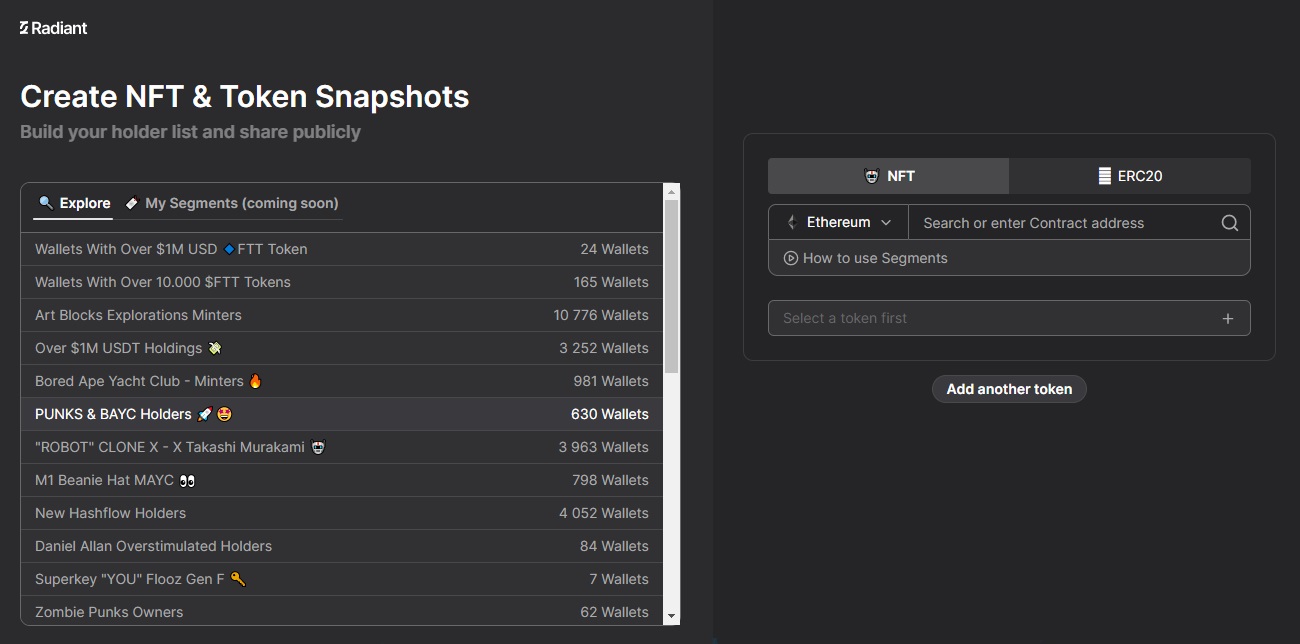Click the fire emoji on Bored Ape row
1300x644 pixels.
[255, 381]
